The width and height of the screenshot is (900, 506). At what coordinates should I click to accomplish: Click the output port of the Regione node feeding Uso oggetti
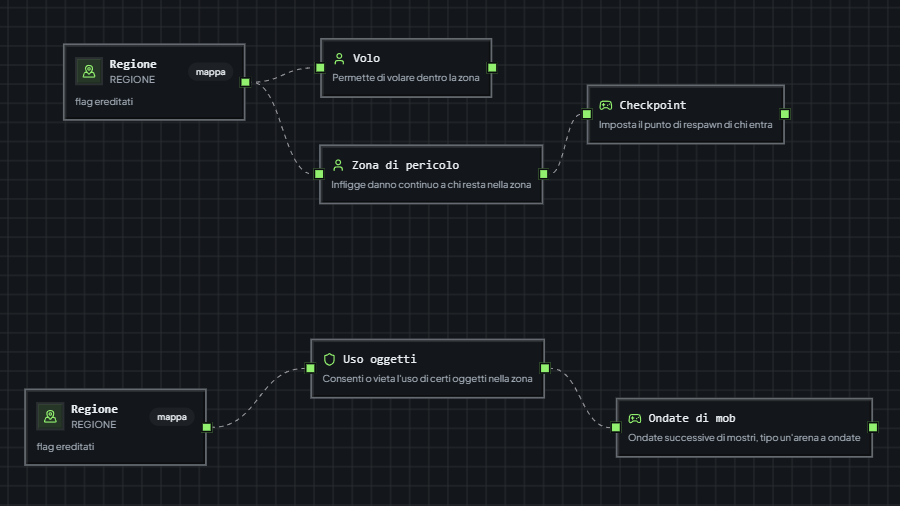(207, 427)
